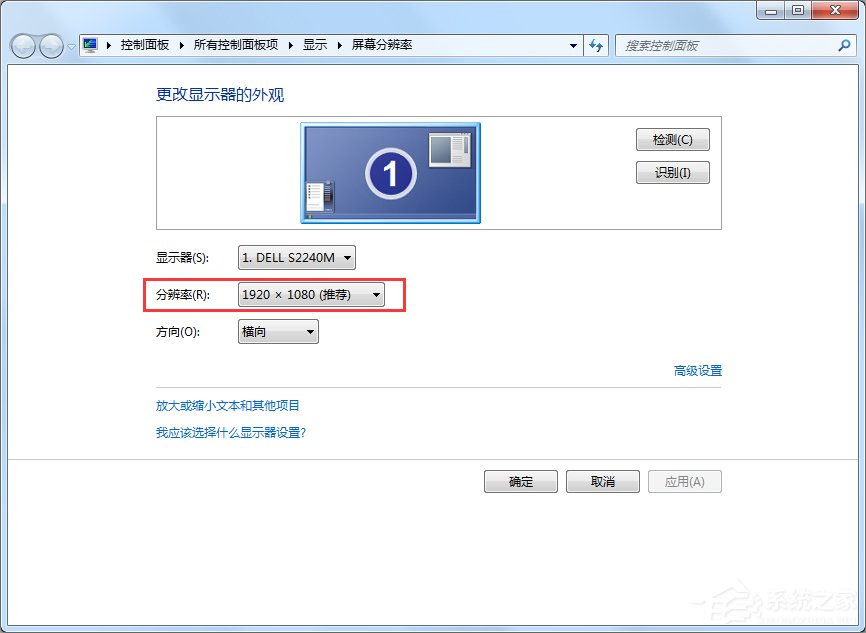This screenshot has height=633, width=866.
Task: Click the address bar dropdown chevron
Action: (x=573, y=45)
